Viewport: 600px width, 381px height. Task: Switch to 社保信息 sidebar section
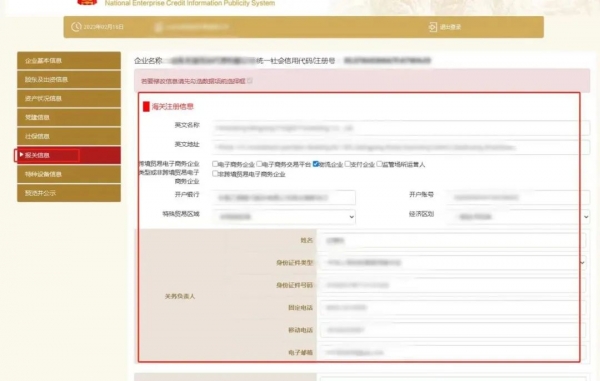(x=69, y=136)
